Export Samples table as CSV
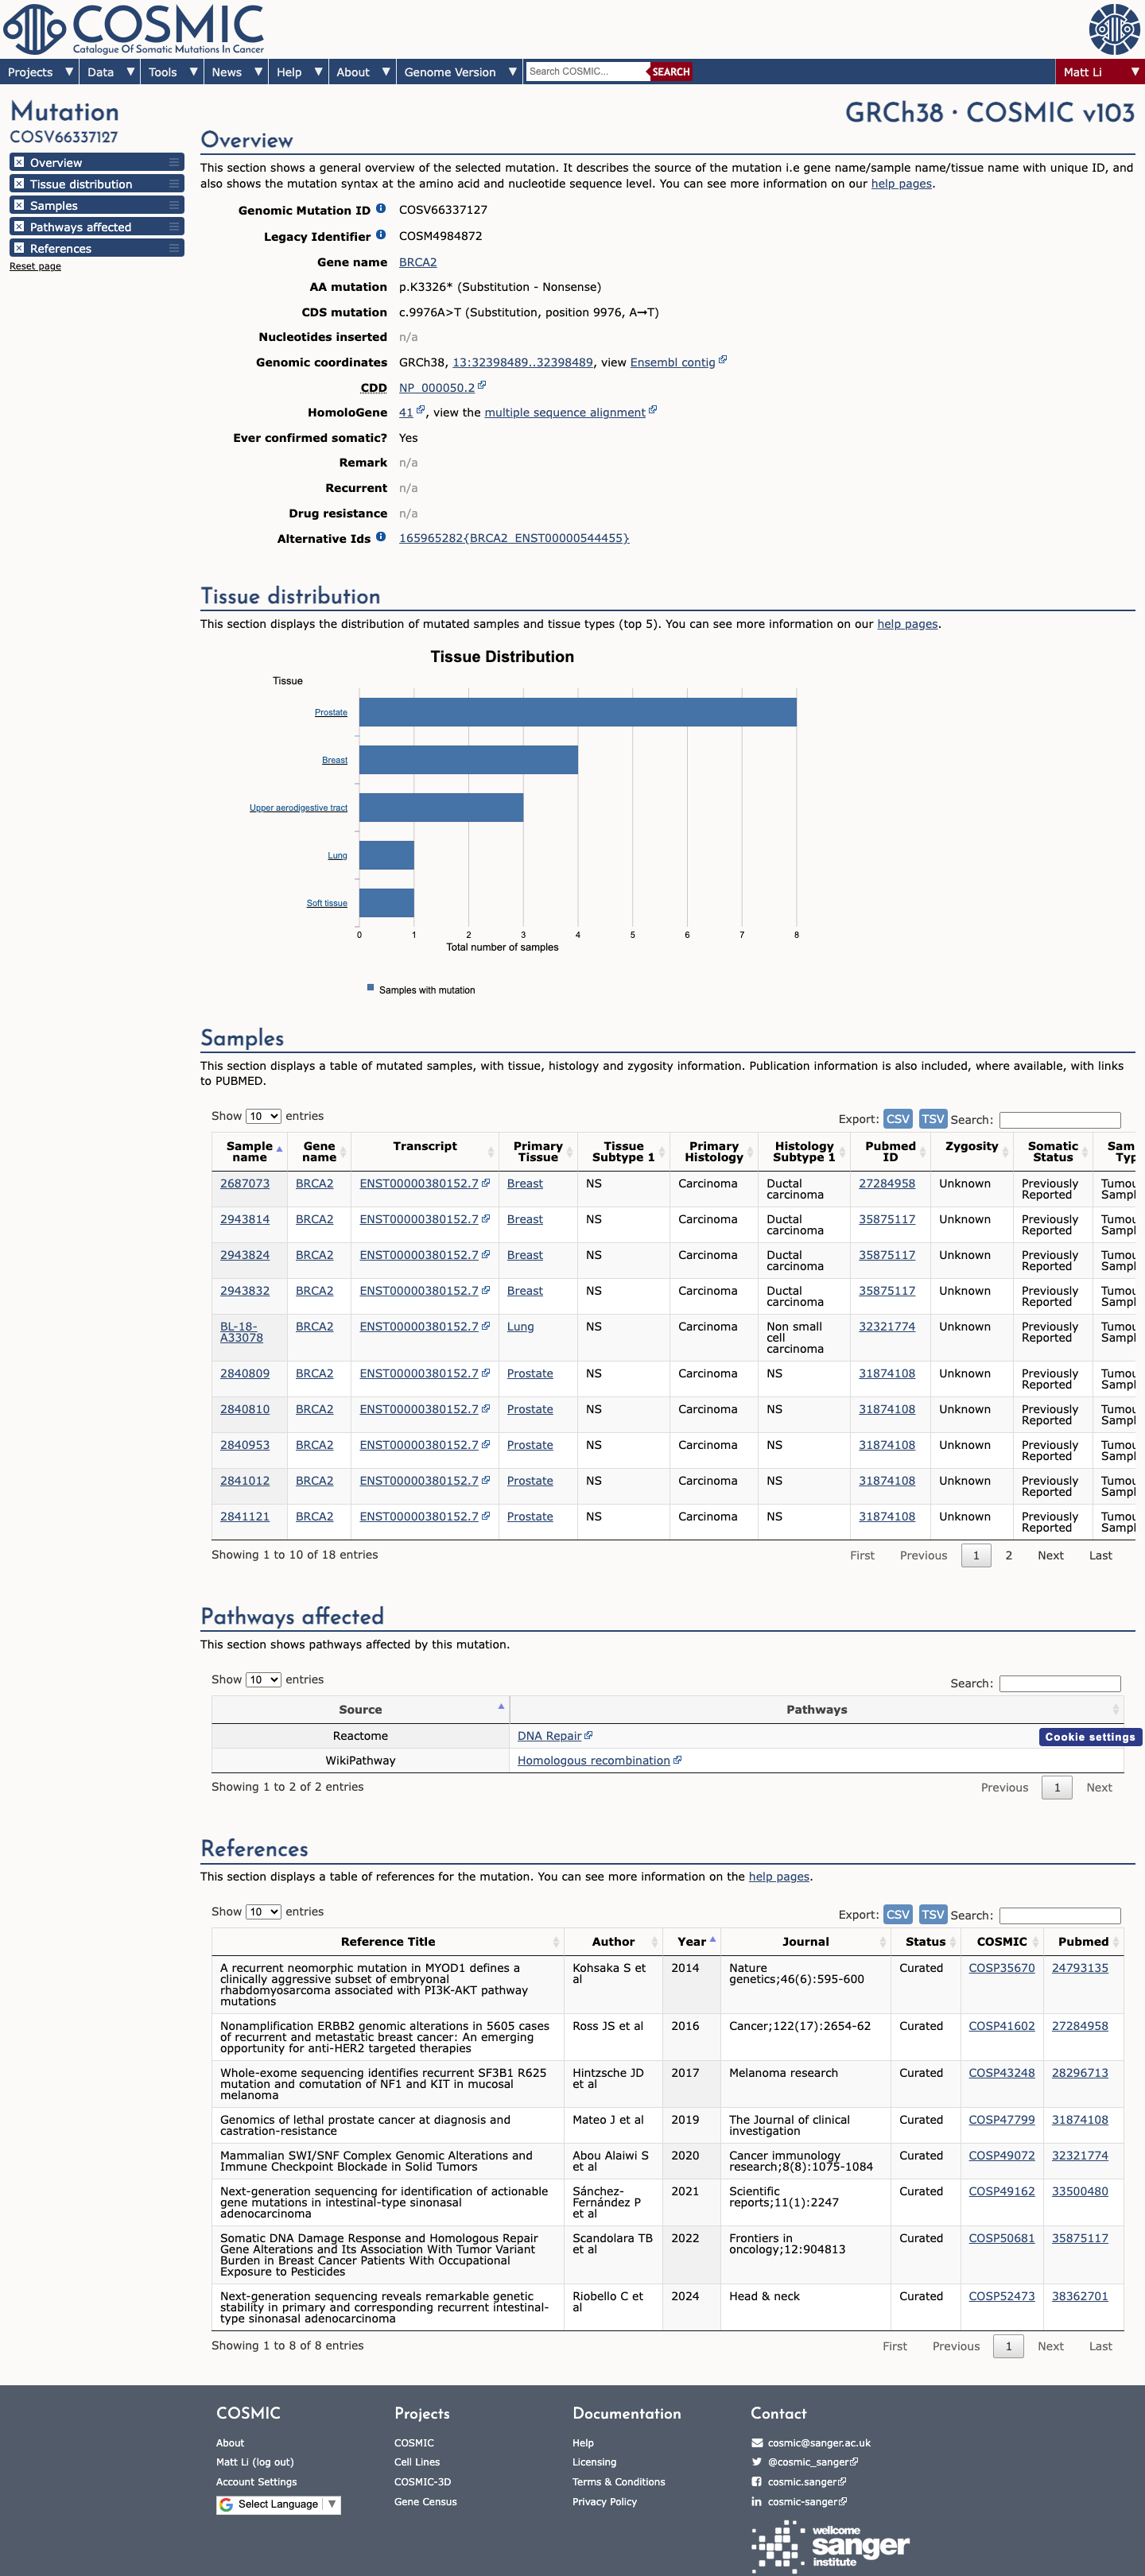 point(898,1118)
